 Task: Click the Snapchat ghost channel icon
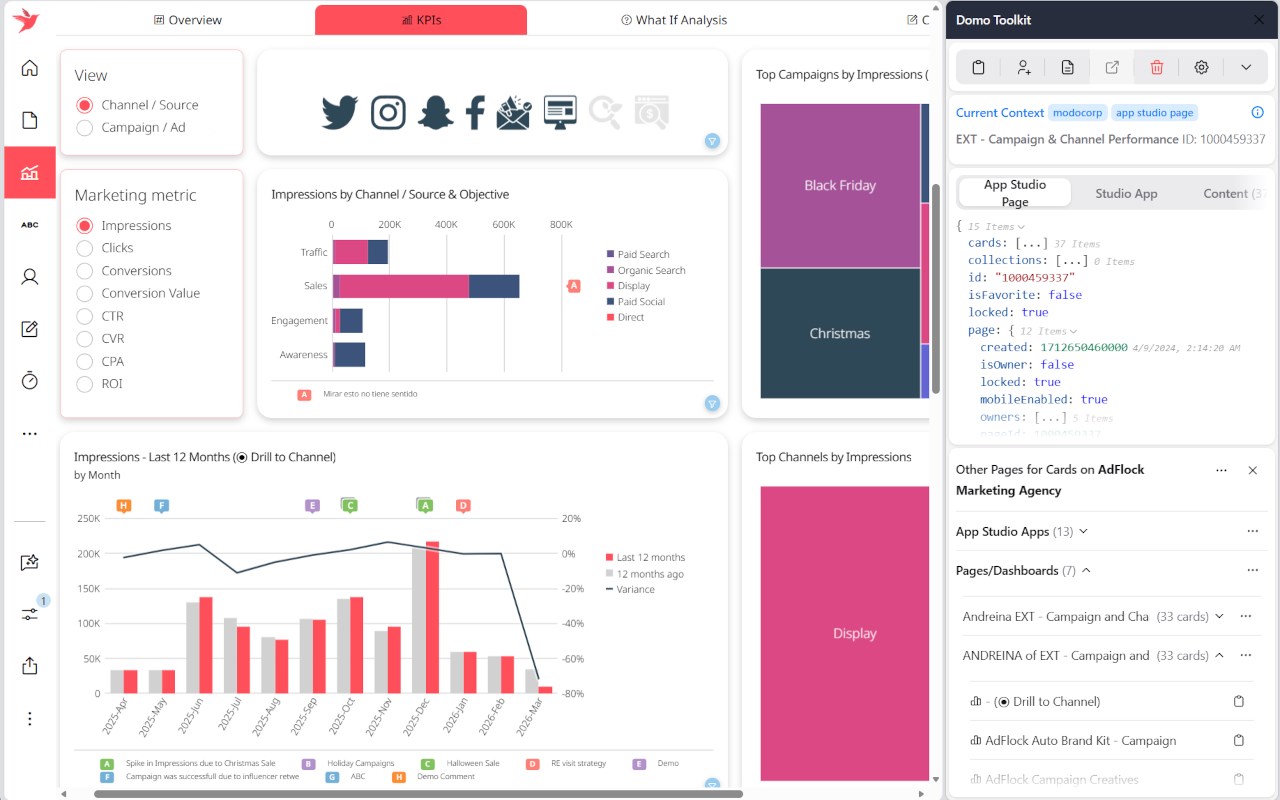pyautogui.click(x=435, y=113)
